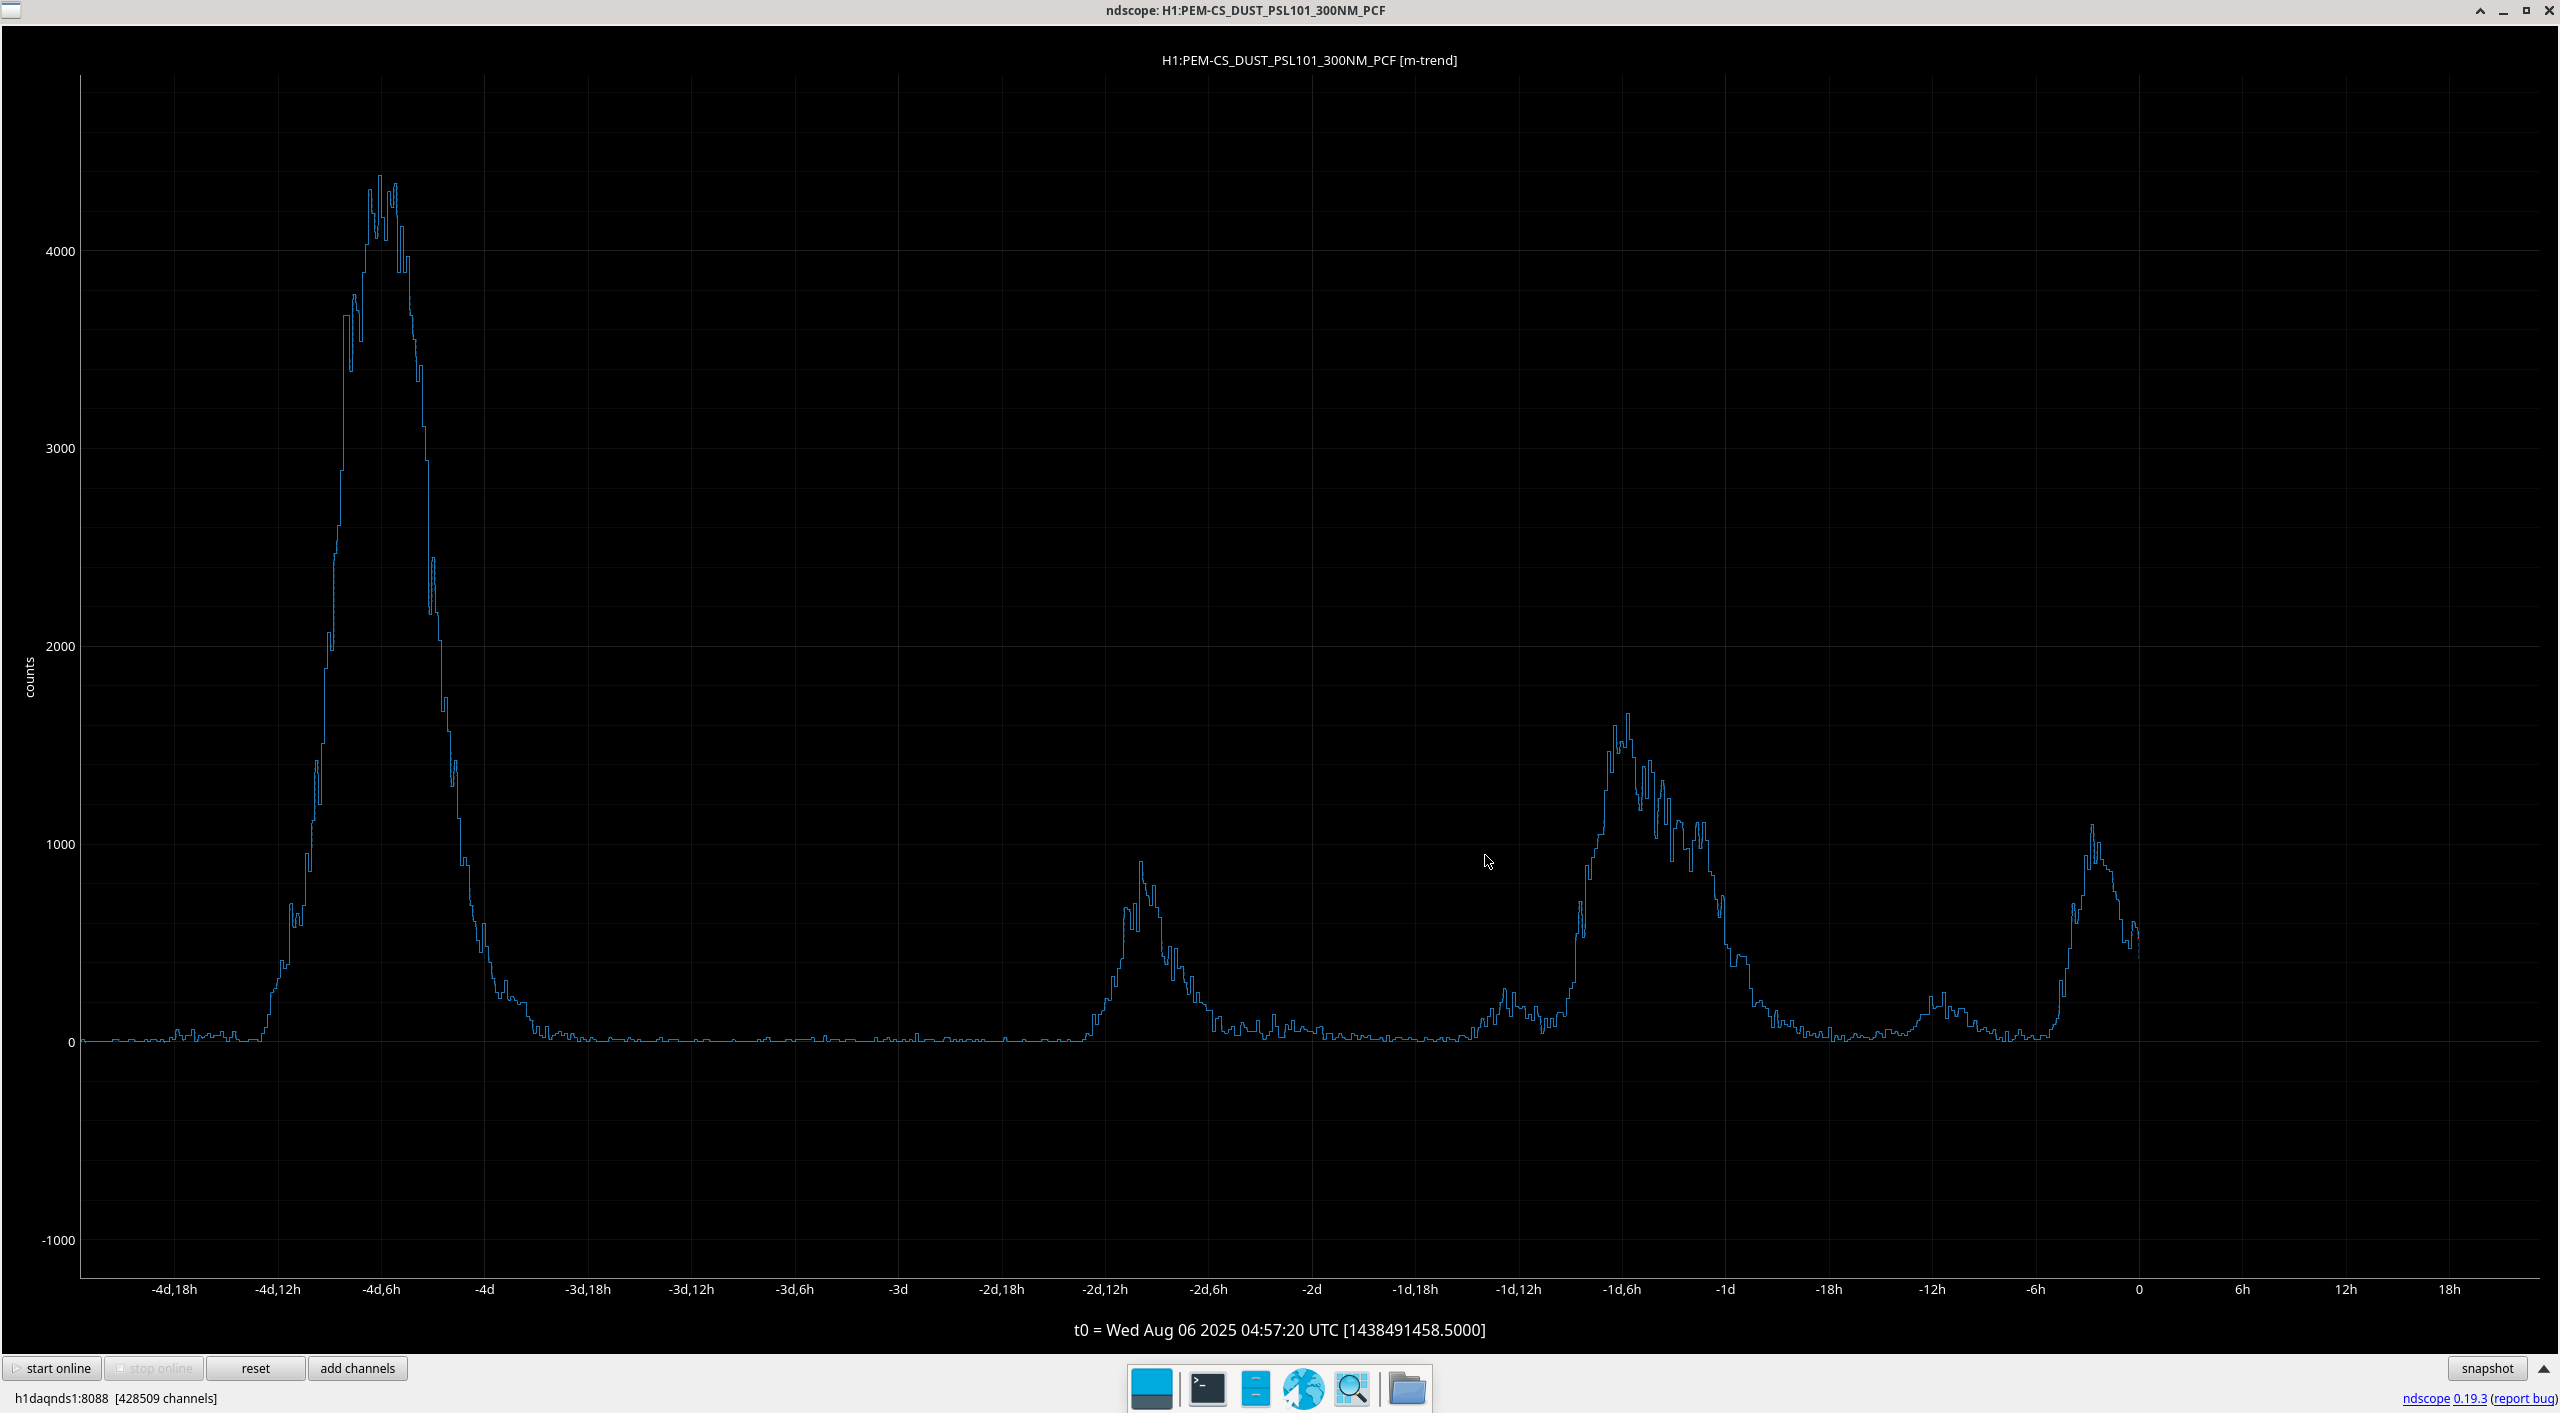Open the application finder magnifier icon
The width and height of the screenshot is (2560, 1413).
point(1352,1388)
